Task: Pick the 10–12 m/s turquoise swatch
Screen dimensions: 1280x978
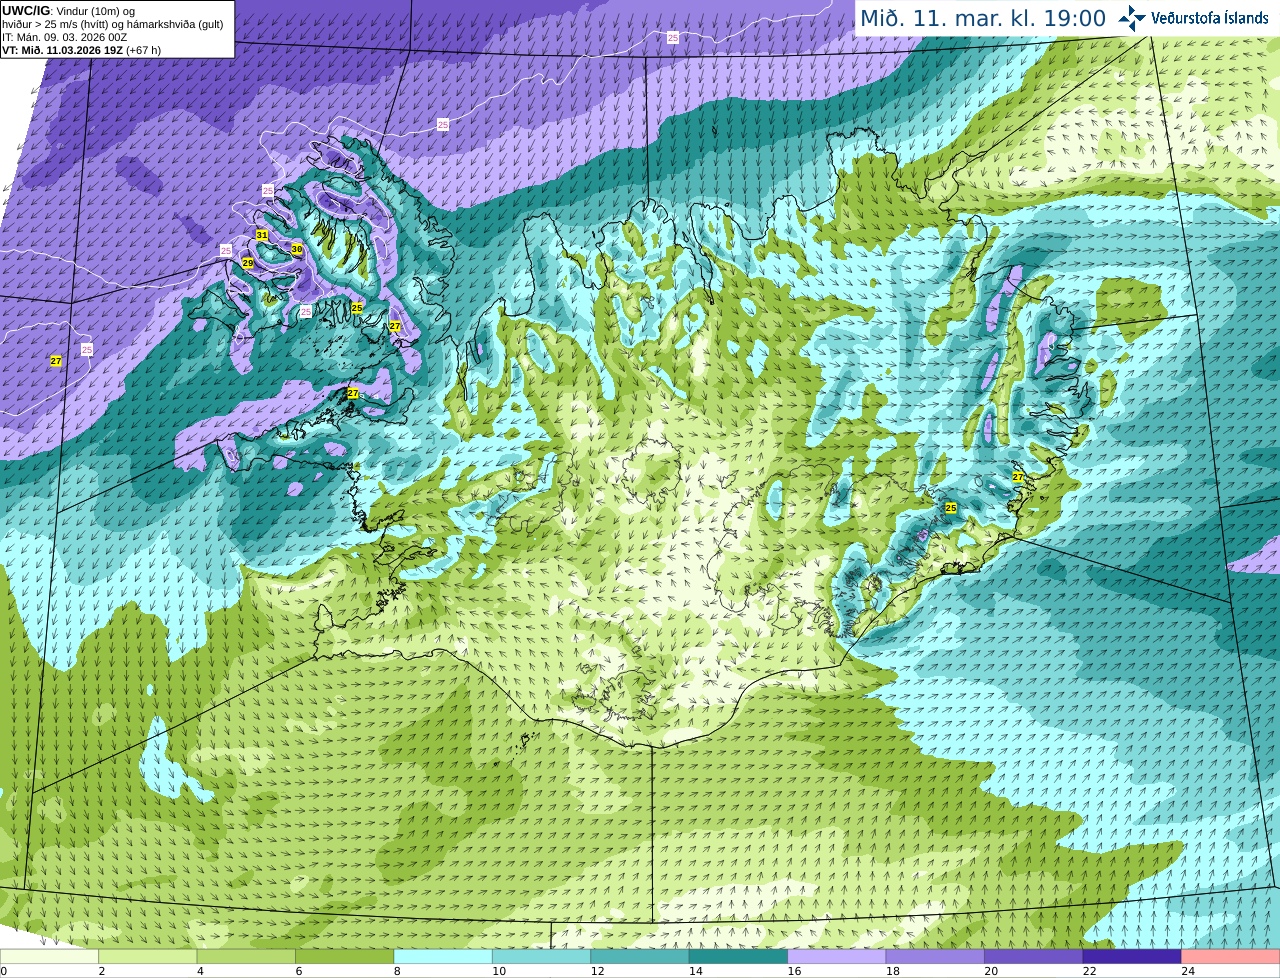Action: pyautogui.click(x=541, y=956)
